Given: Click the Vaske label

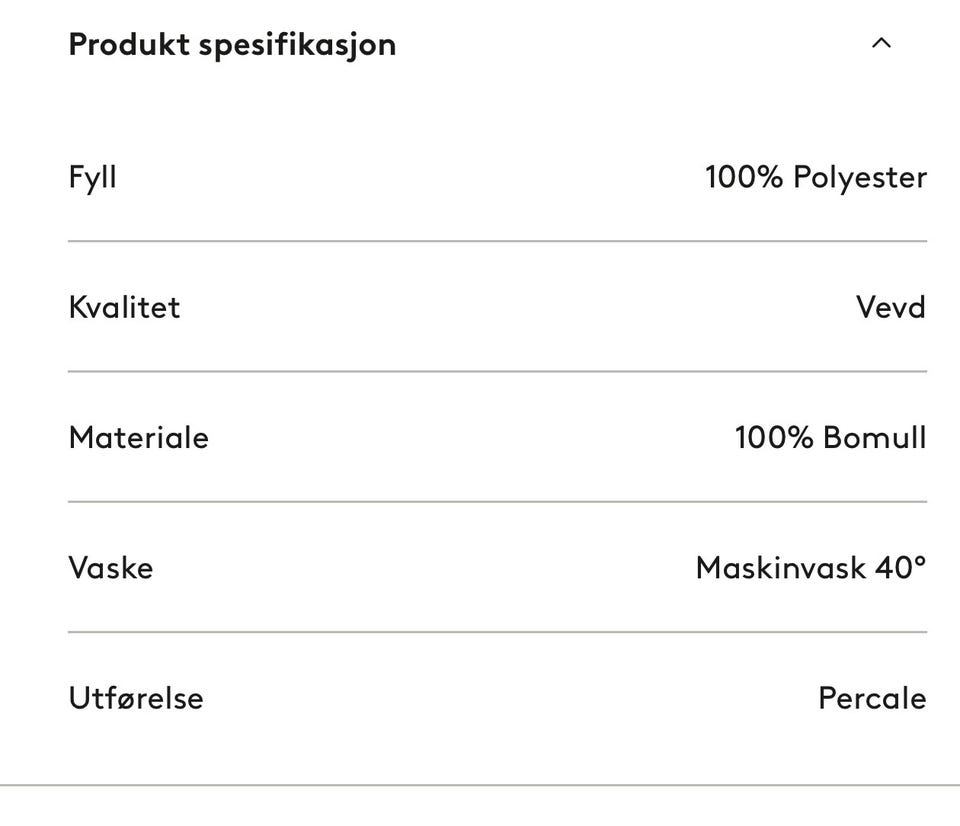Looking at the screenshot, I should point(111,568).
